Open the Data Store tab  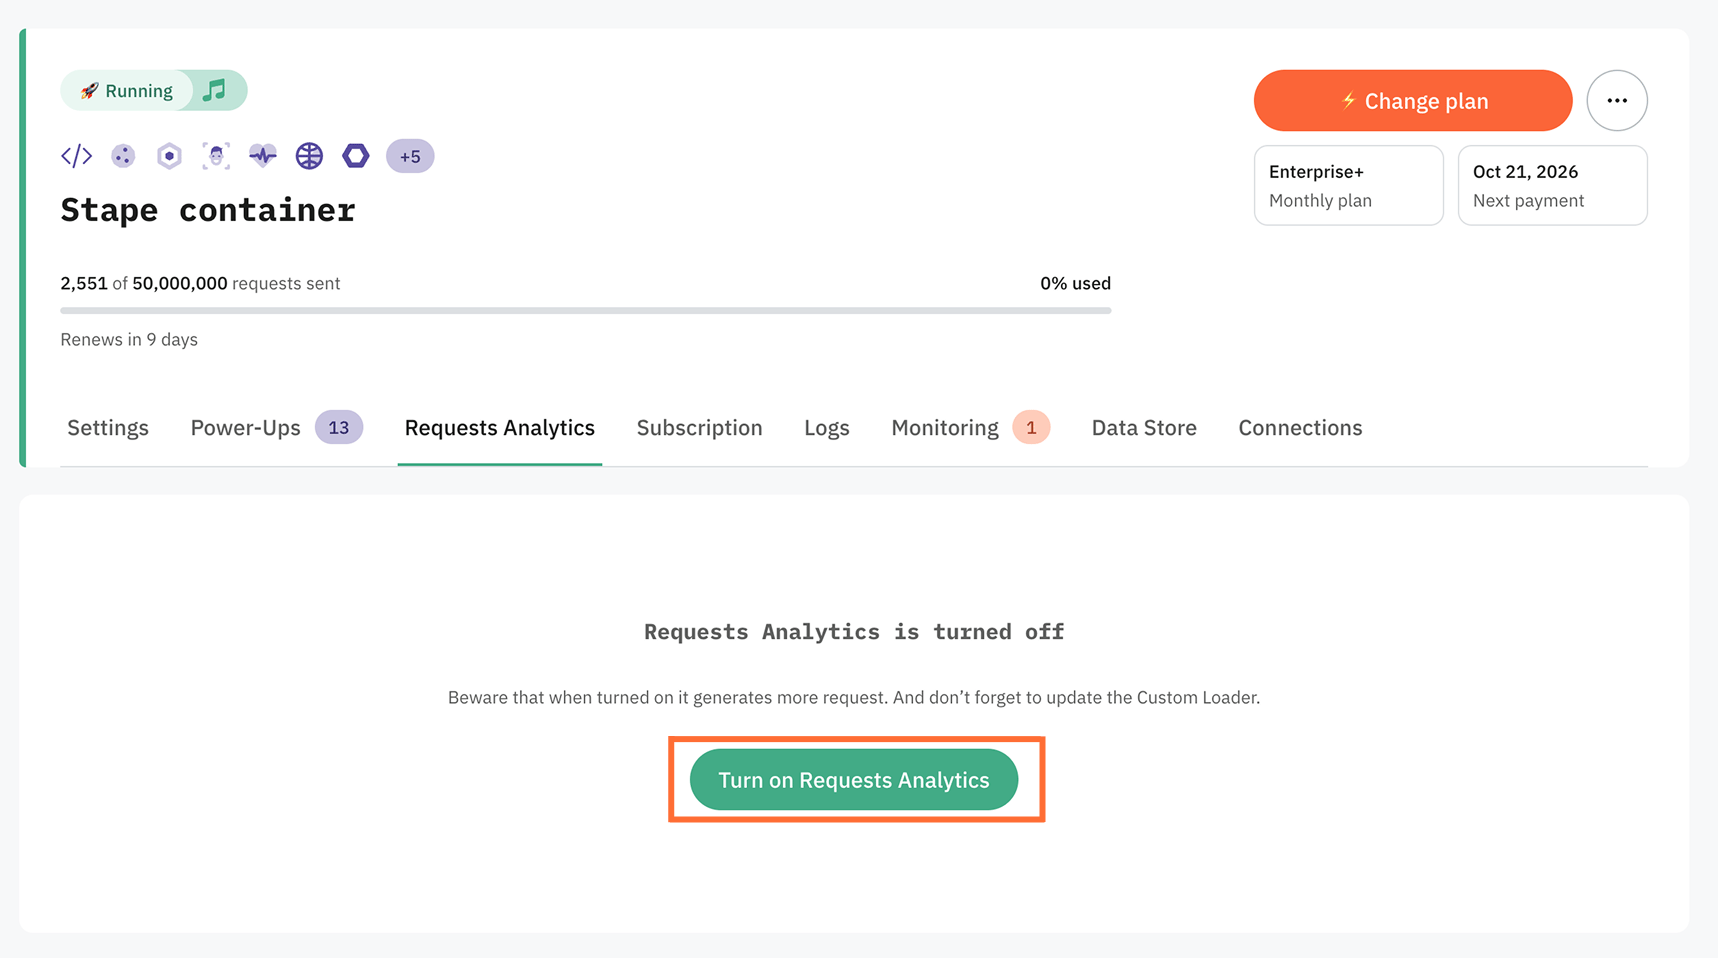coord(1144,428)
